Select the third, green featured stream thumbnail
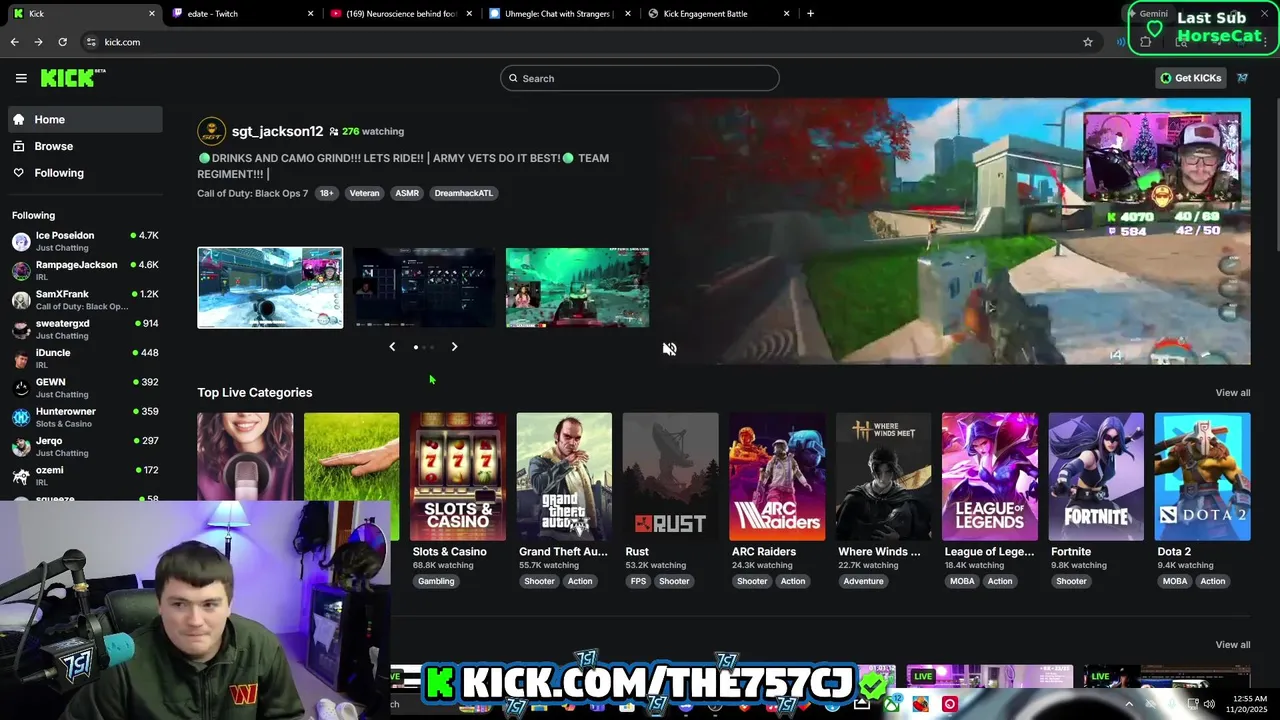 tap(578, 288)
